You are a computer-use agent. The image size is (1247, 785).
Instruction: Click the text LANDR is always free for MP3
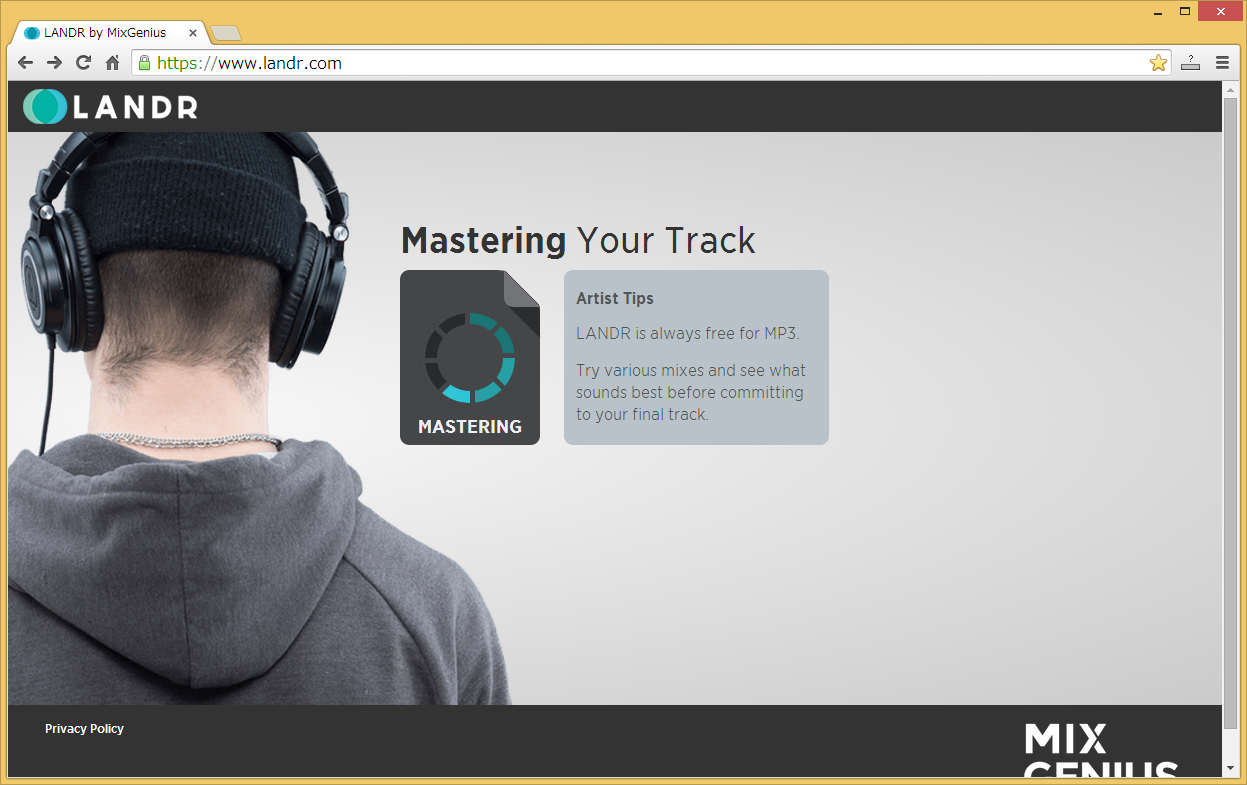tap(688, 333)
